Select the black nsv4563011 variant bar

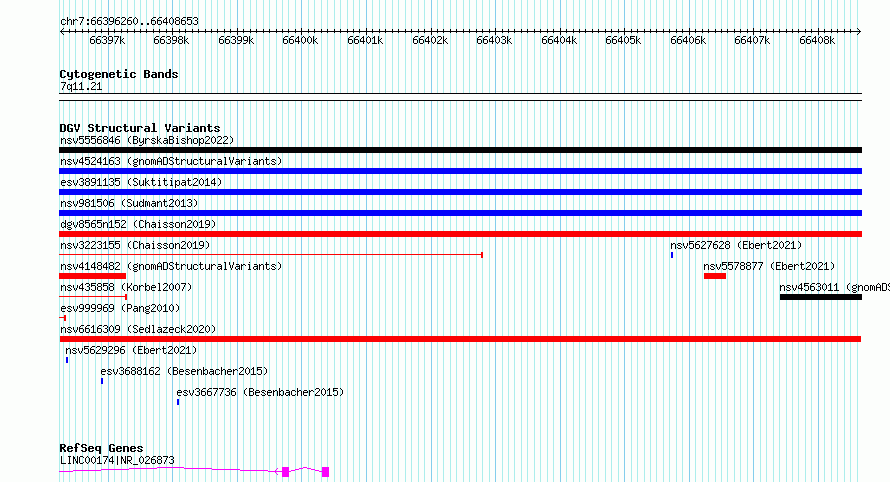pos(821,297)
